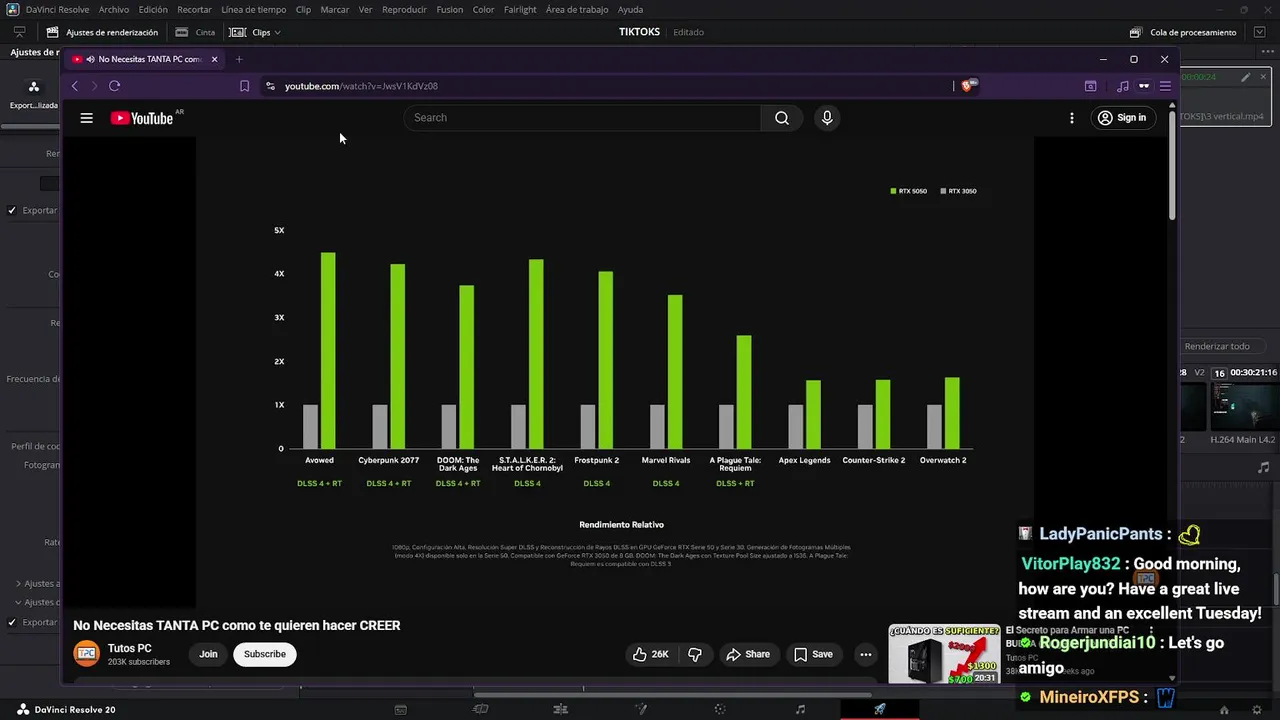Go back in the browser
The width and height of the screenshot is (1280, 720).
tap(75, 86)
